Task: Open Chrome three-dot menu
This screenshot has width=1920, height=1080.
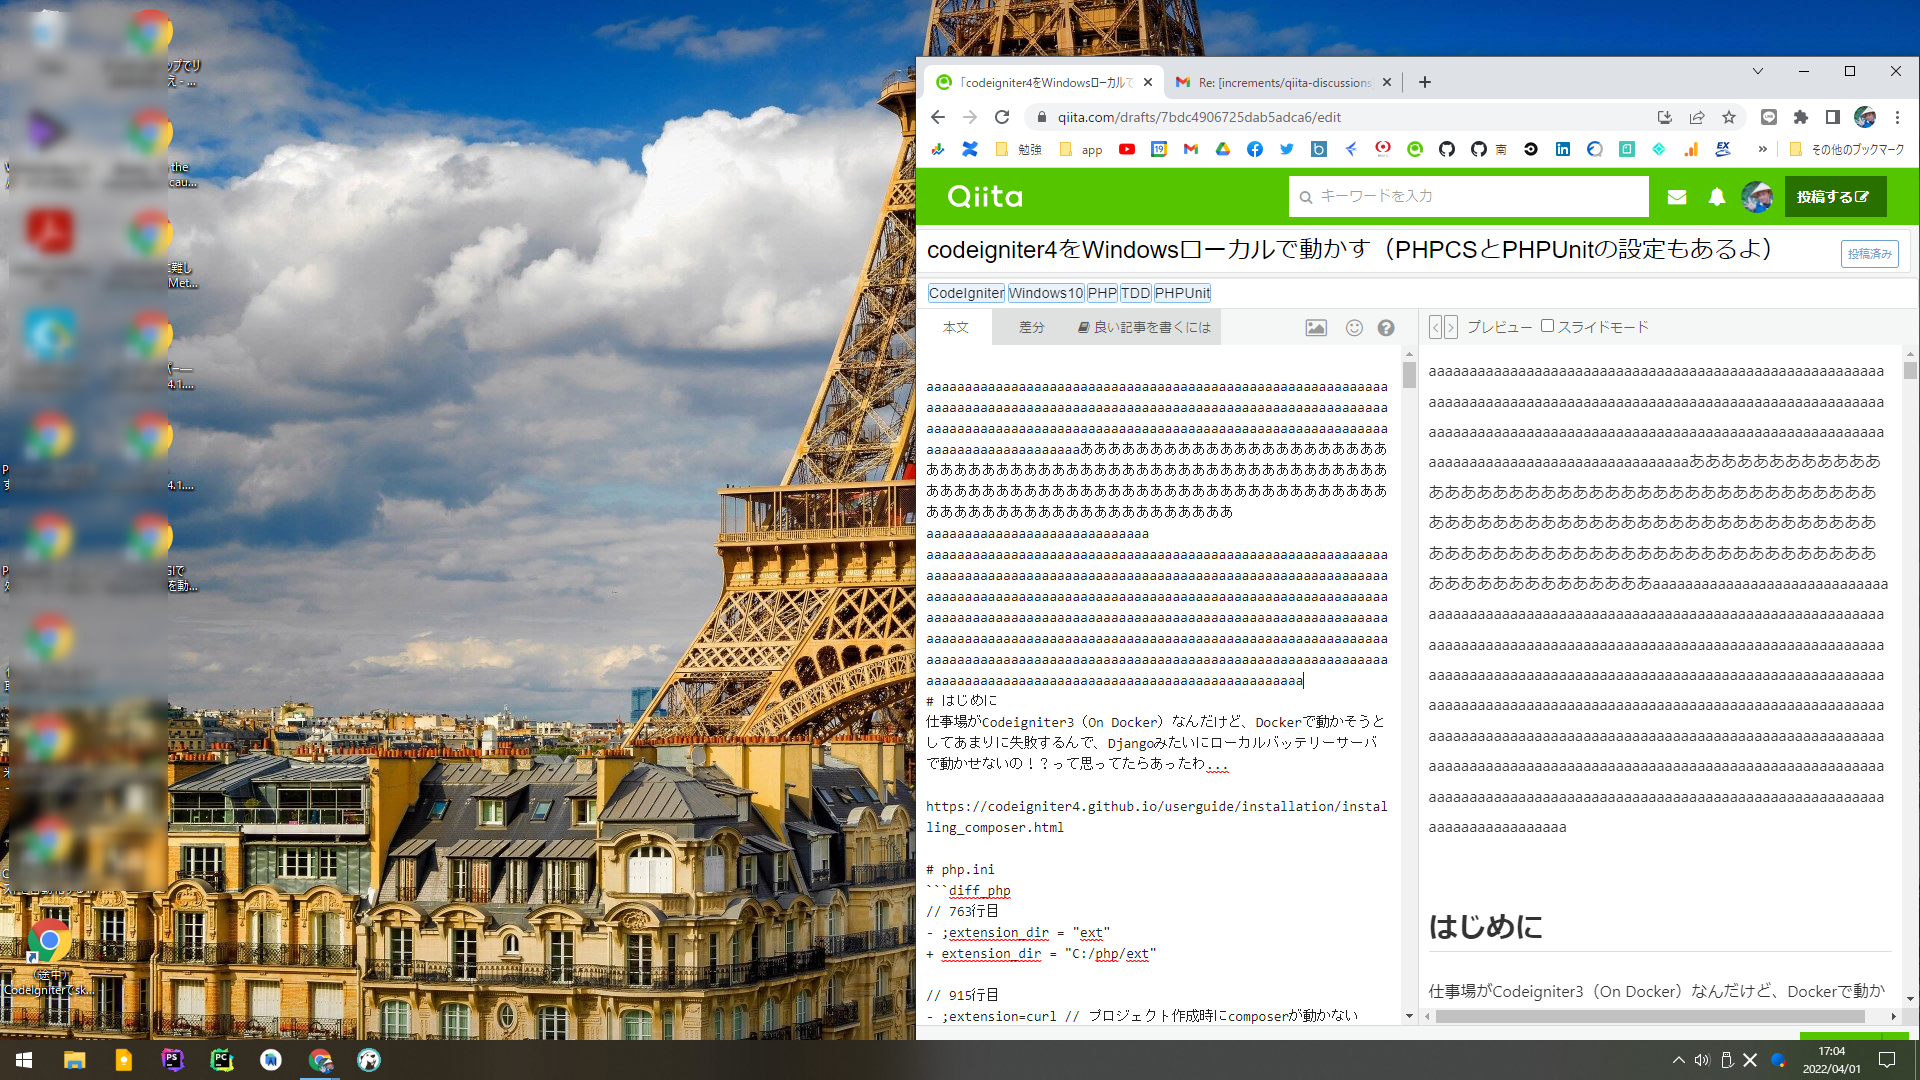Action: click(x=1897, y=117)
